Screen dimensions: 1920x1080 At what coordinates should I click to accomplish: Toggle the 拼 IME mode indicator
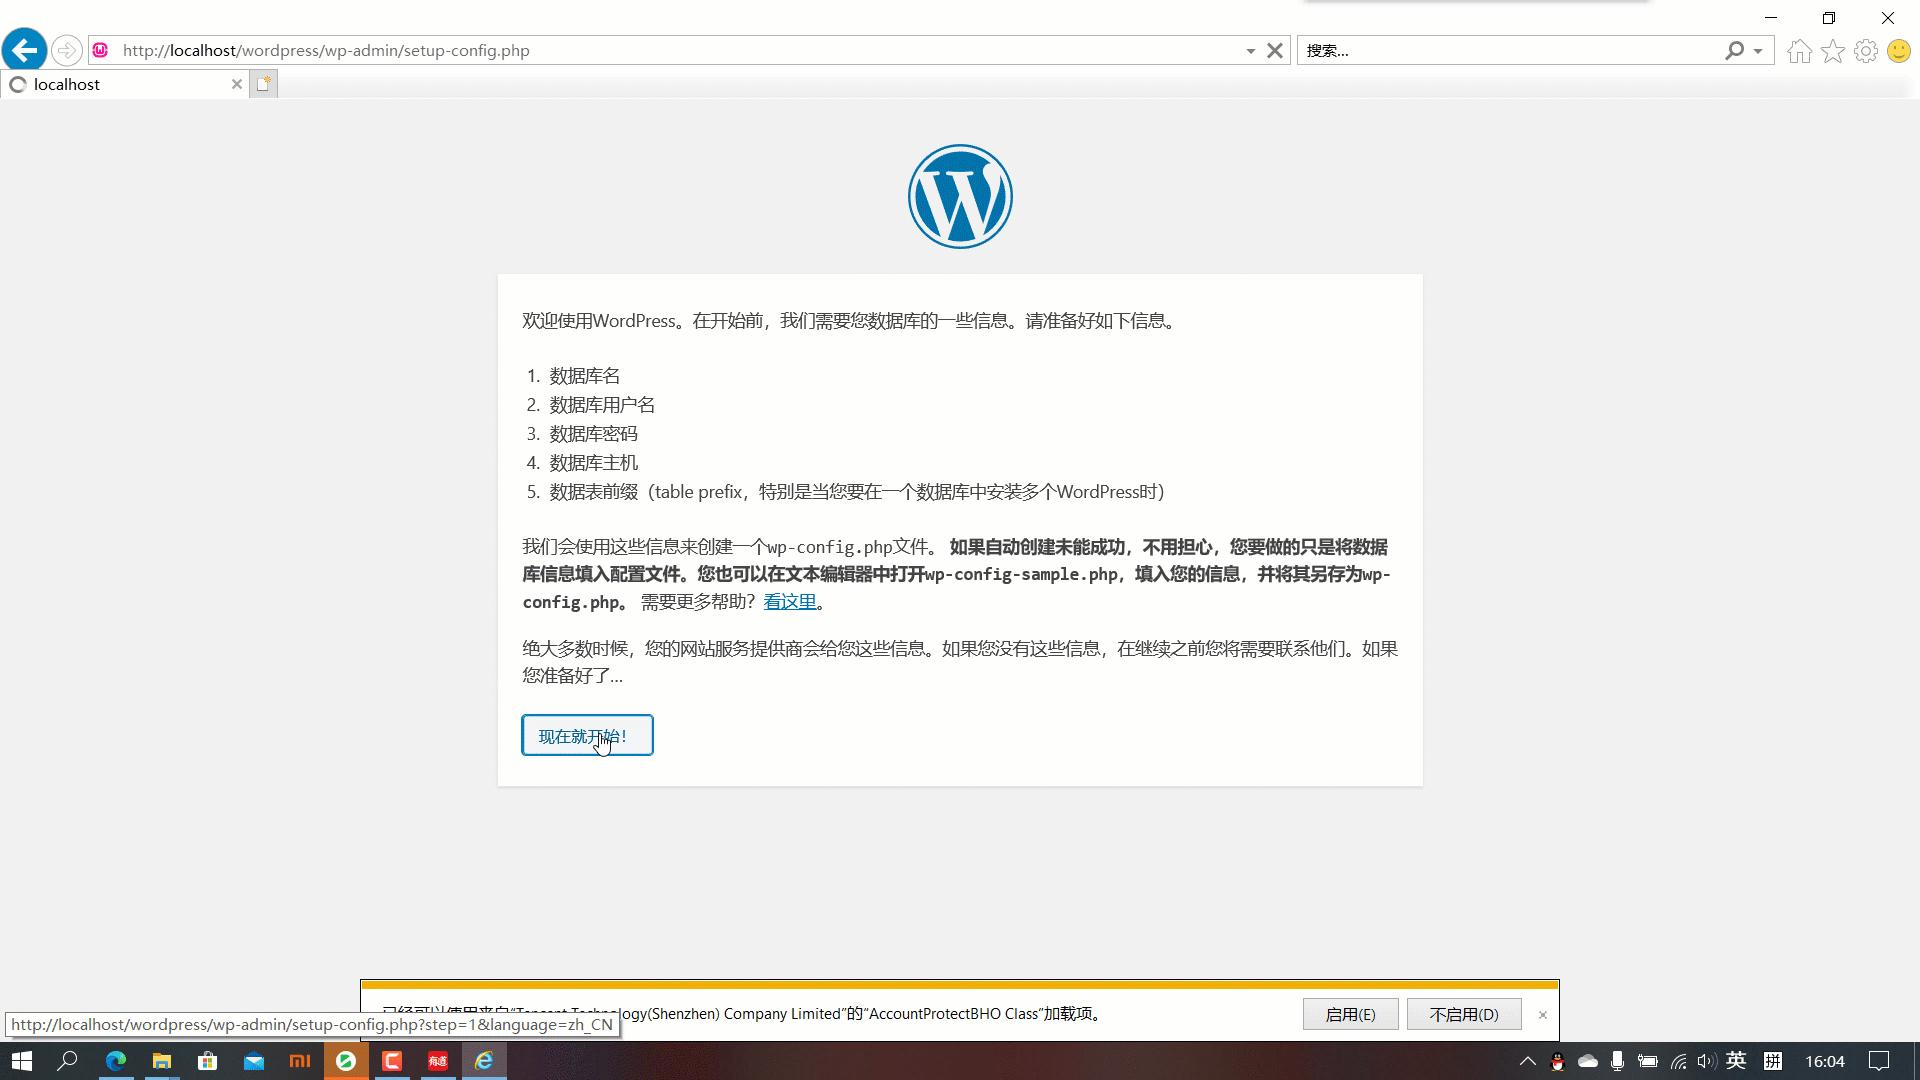[1773, 1061]
